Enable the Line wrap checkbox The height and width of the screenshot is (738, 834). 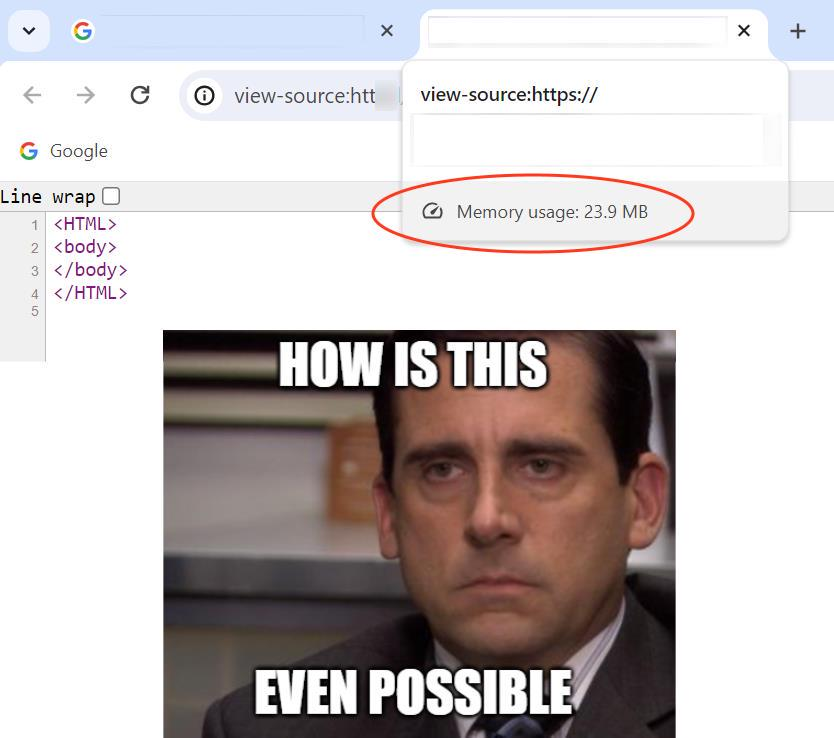(x=111, y=196)
